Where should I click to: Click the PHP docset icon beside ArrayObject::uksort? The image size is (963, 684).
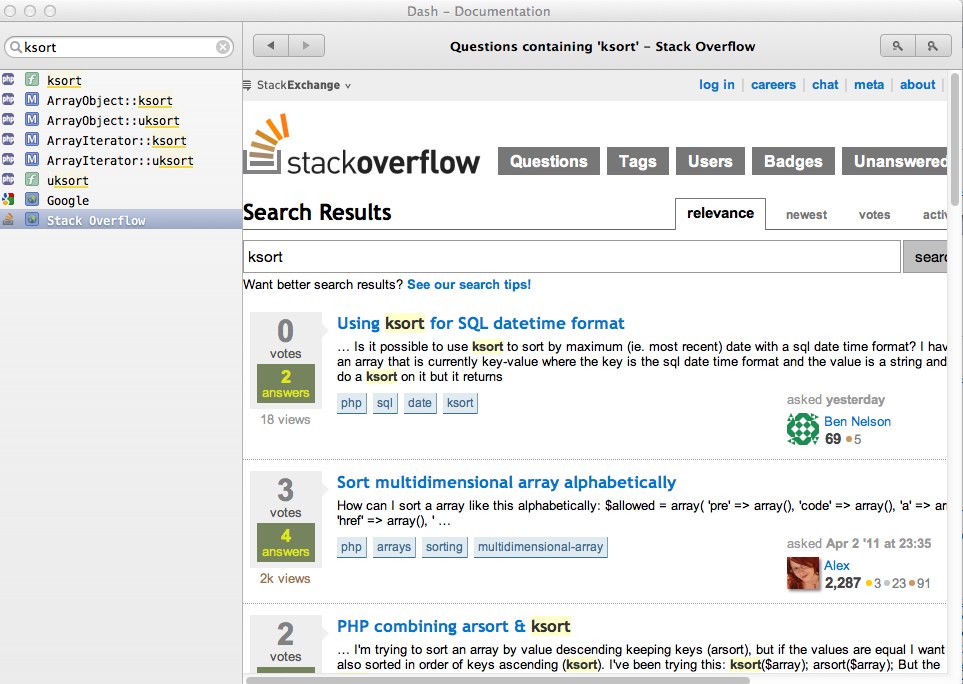pos(8,120)
